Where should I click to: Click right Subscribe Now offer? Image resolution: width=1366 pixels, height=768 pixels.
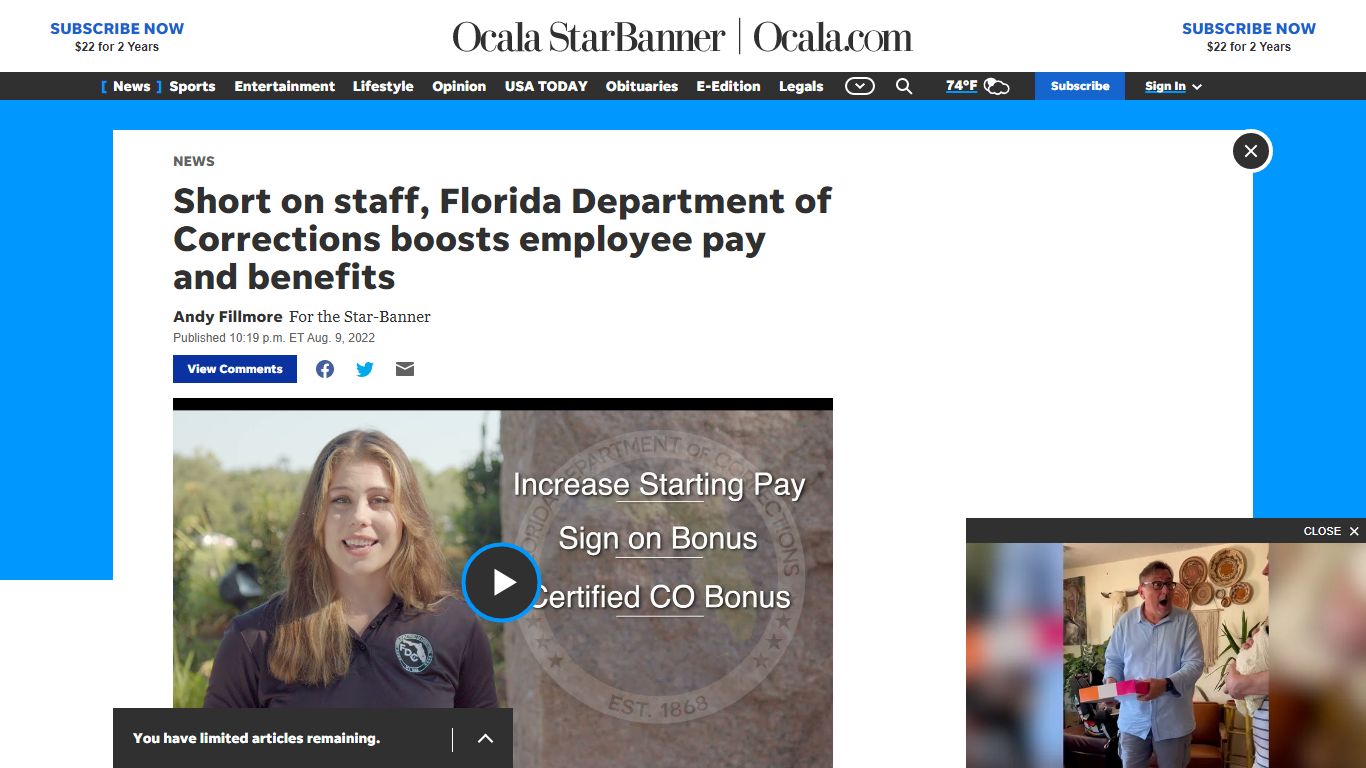click(1249, 37)
